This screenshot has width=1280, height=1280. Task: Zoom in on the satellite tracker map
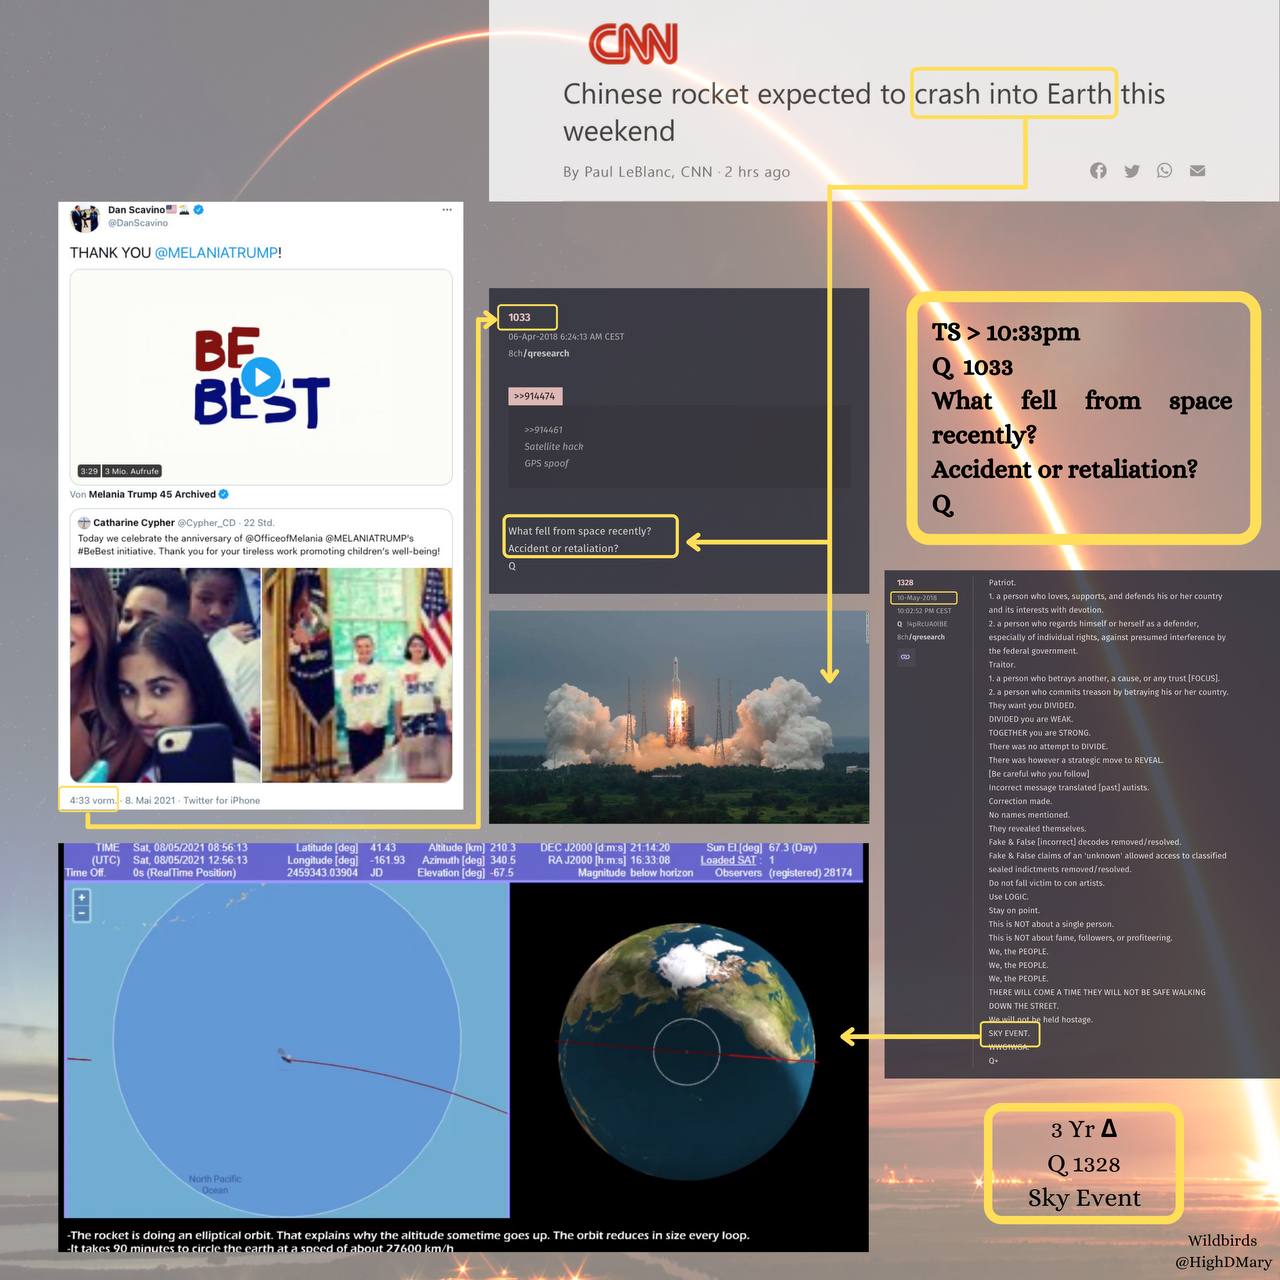click(82, 897)
